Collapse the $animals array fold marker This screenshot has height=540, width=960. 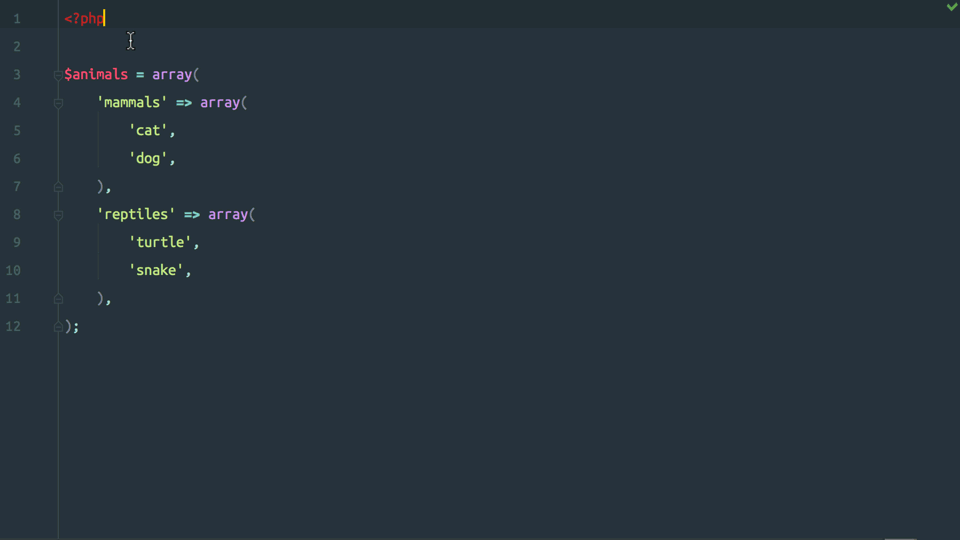click(58, 75)
